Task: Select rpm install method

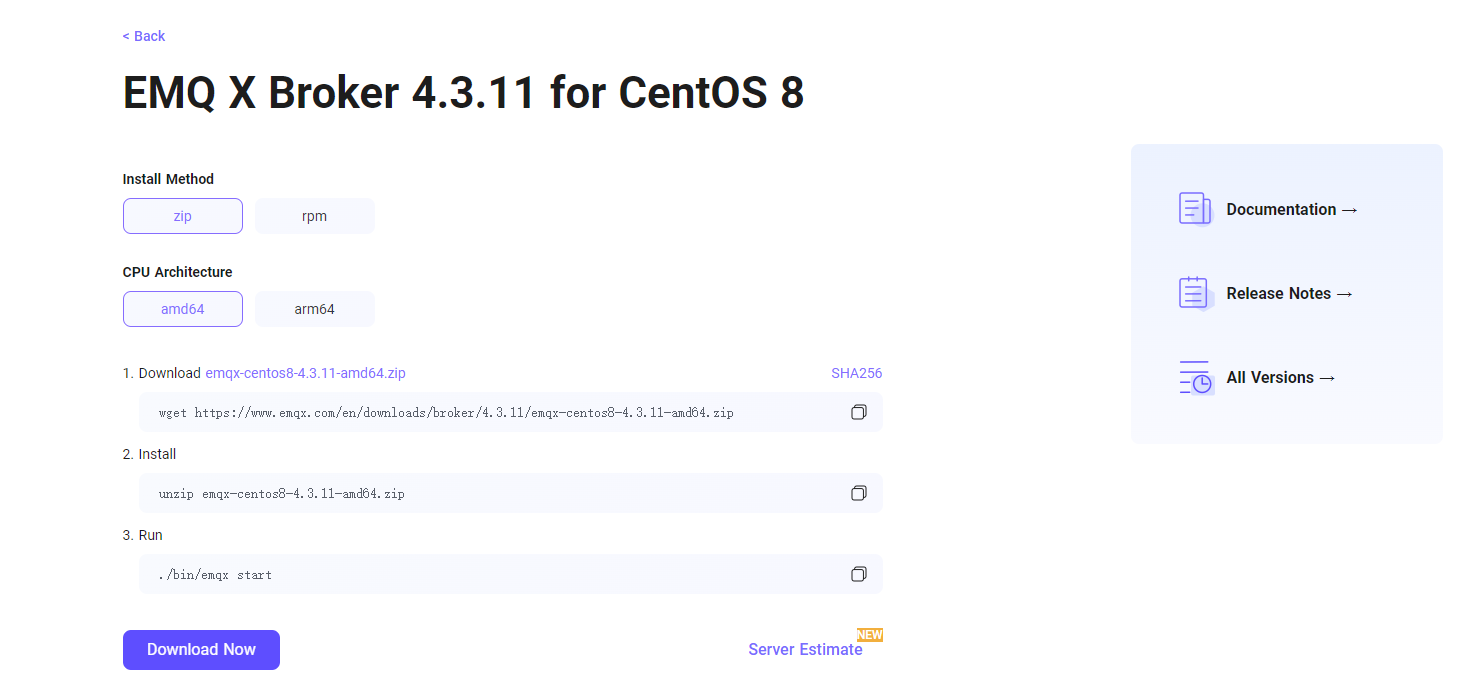Action: coord(314,216)
